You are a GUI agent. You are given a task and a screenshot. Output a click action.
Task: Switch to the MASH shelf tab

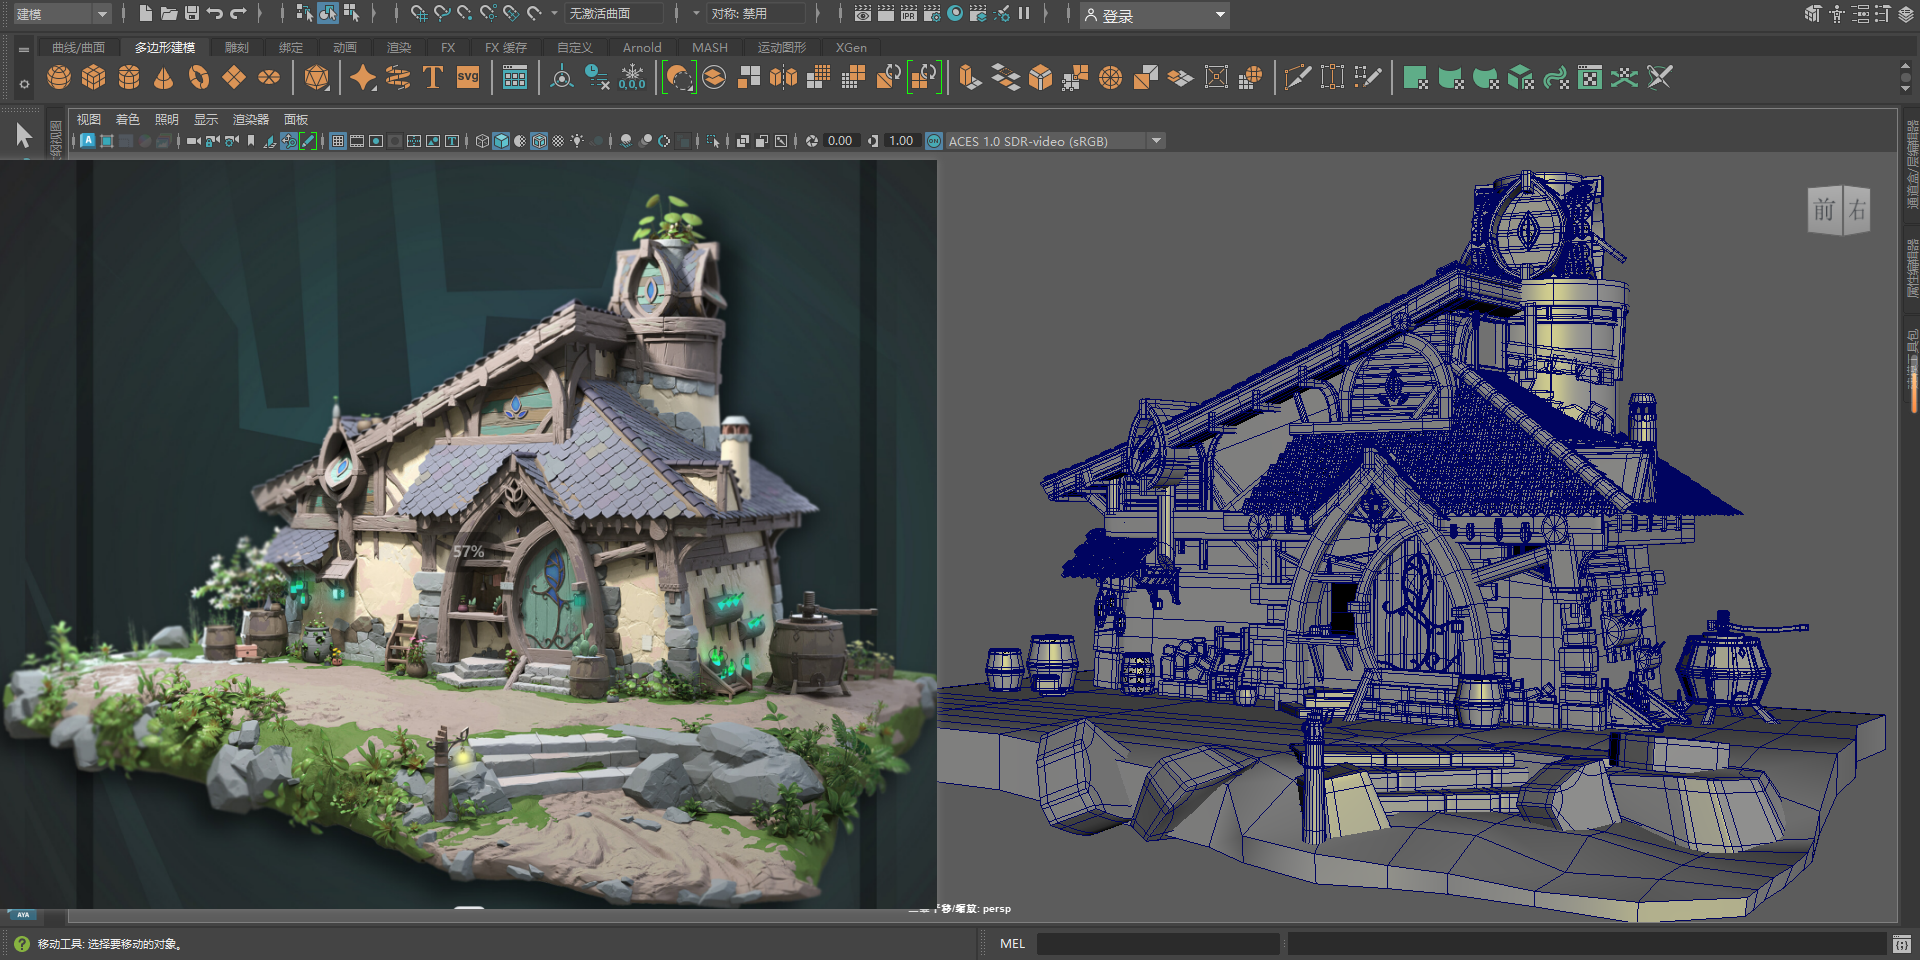pyautogui.click(x=710, y=47)
